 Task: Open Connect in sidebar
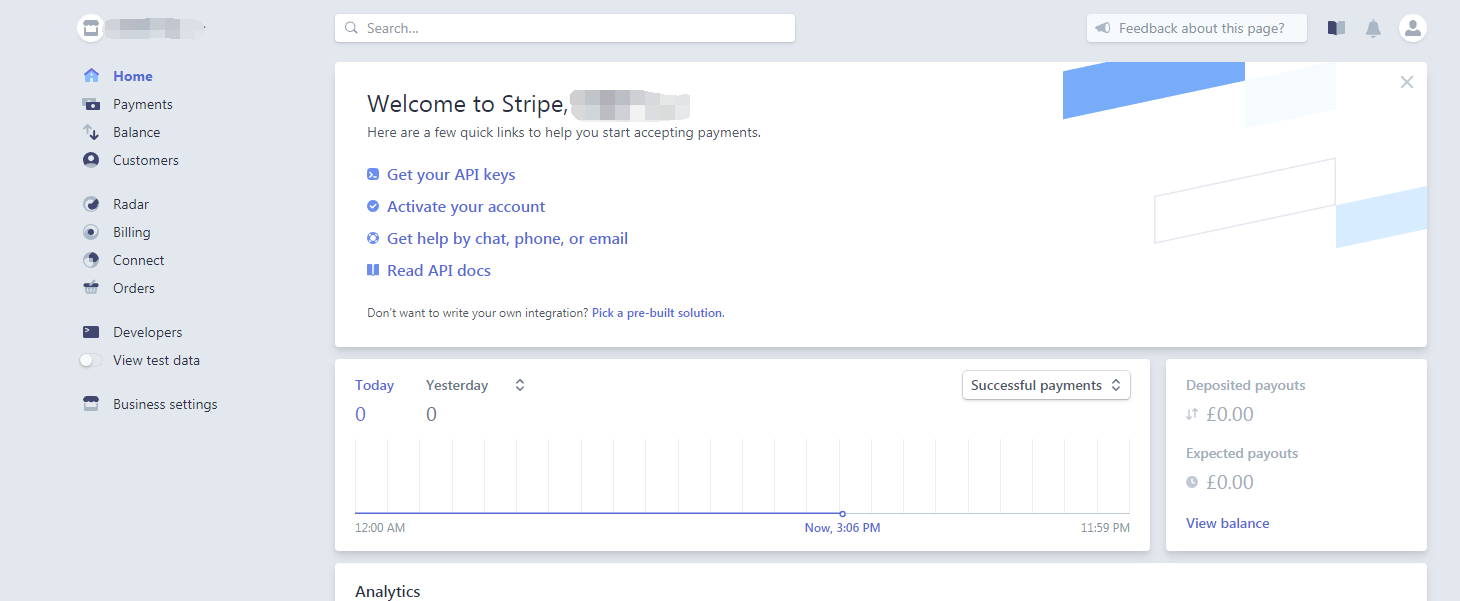[x=139, y=260]
